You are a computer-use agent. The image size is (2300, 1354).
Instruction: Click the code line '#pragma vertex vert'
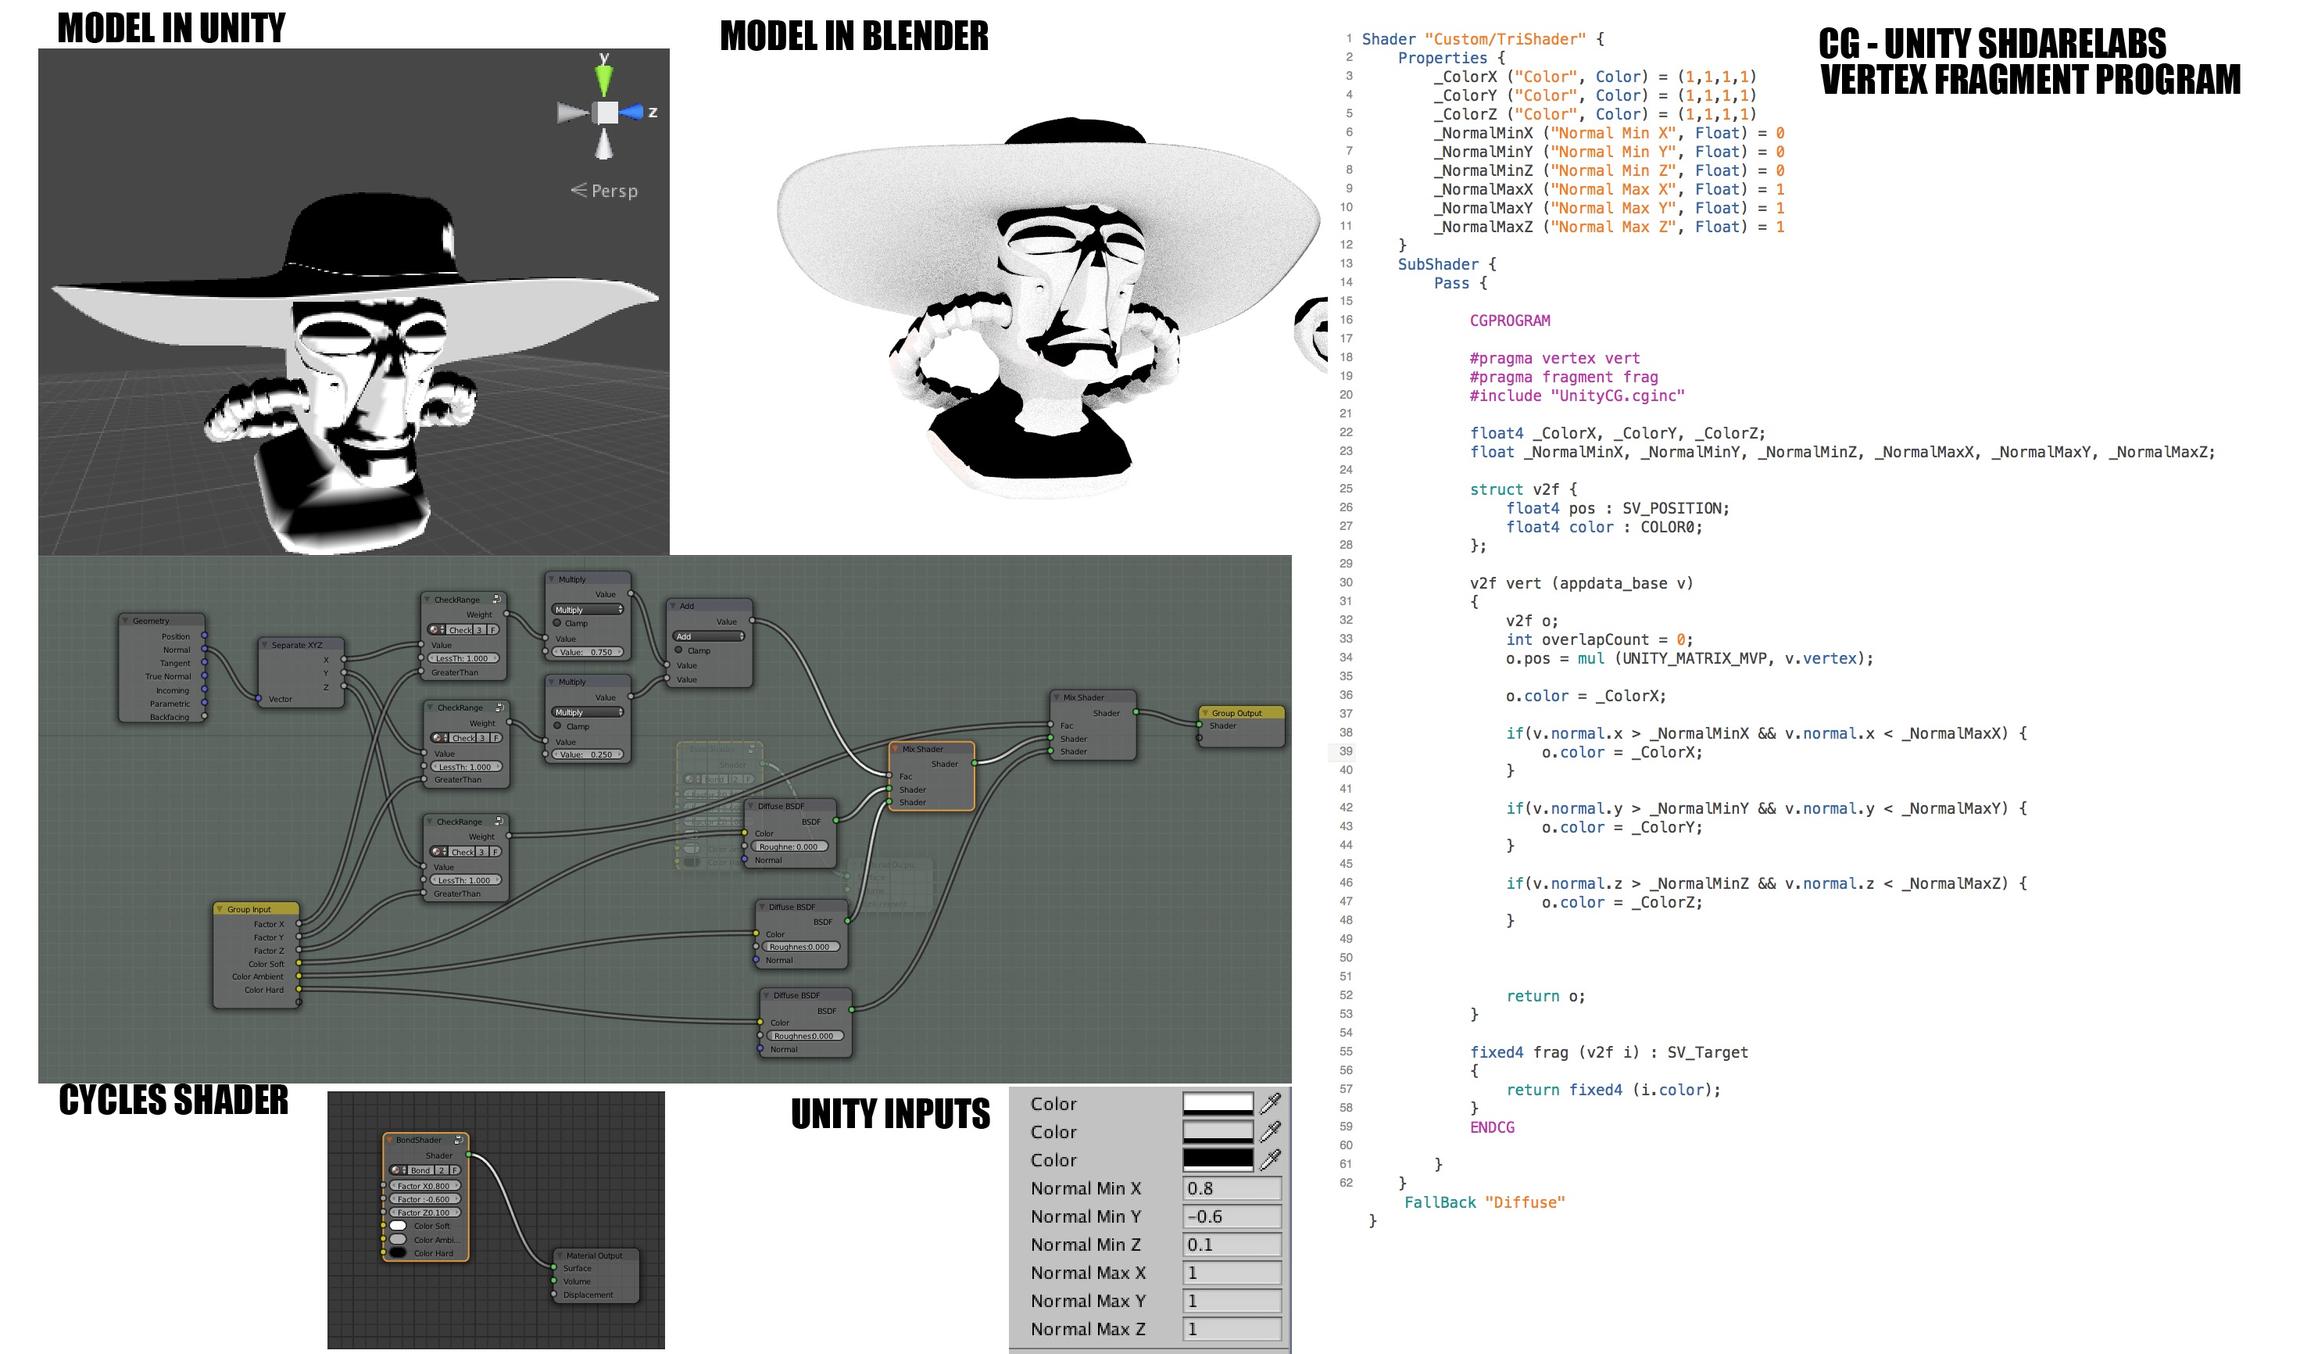coord(1554,358)
